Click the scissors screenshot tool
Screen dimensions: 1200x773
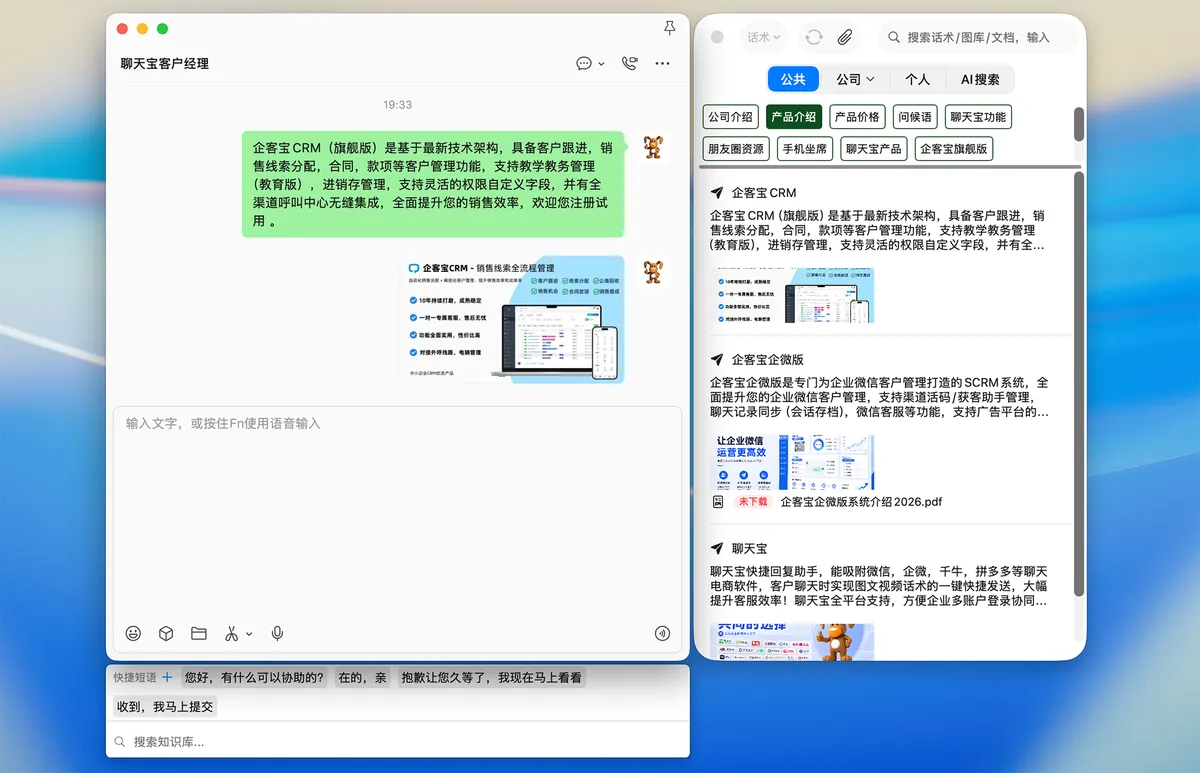coord(231,633)
